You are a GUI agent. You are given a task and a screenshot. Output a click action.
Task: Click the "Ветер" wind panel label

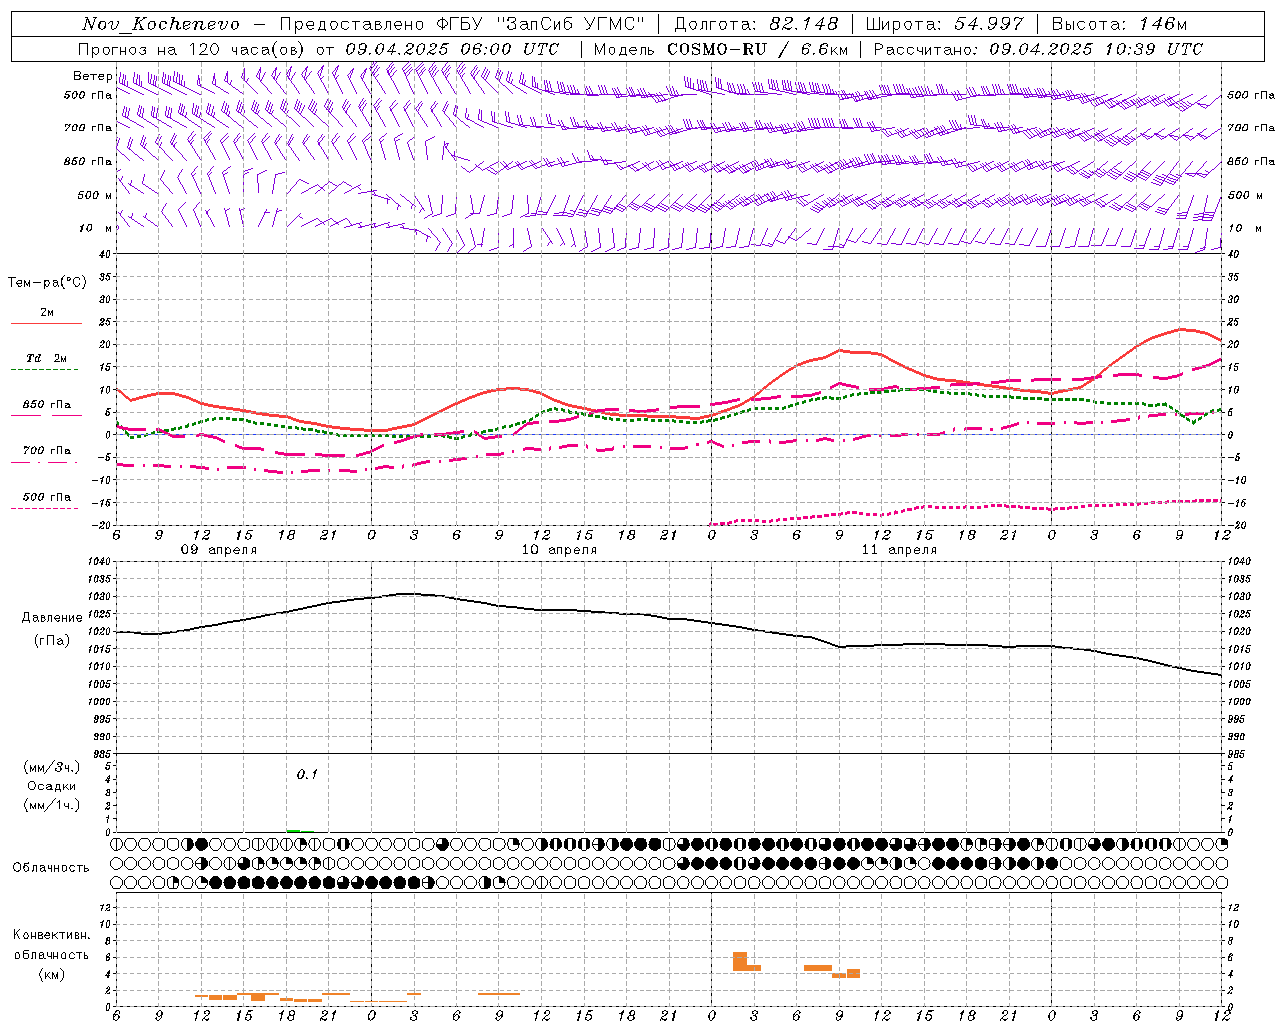(92, 76)
